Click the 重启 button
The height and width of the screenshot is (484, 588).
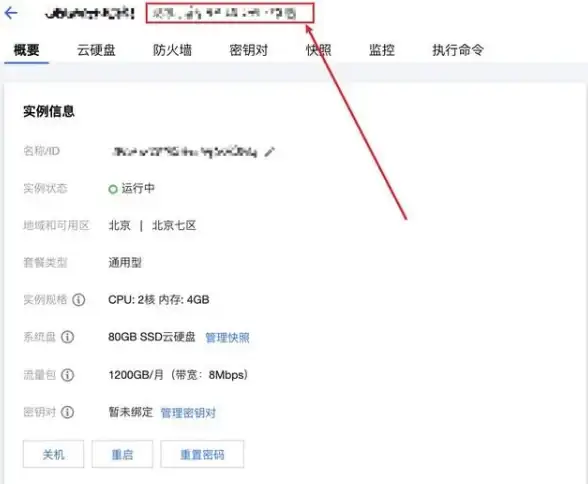coord(122,454)
